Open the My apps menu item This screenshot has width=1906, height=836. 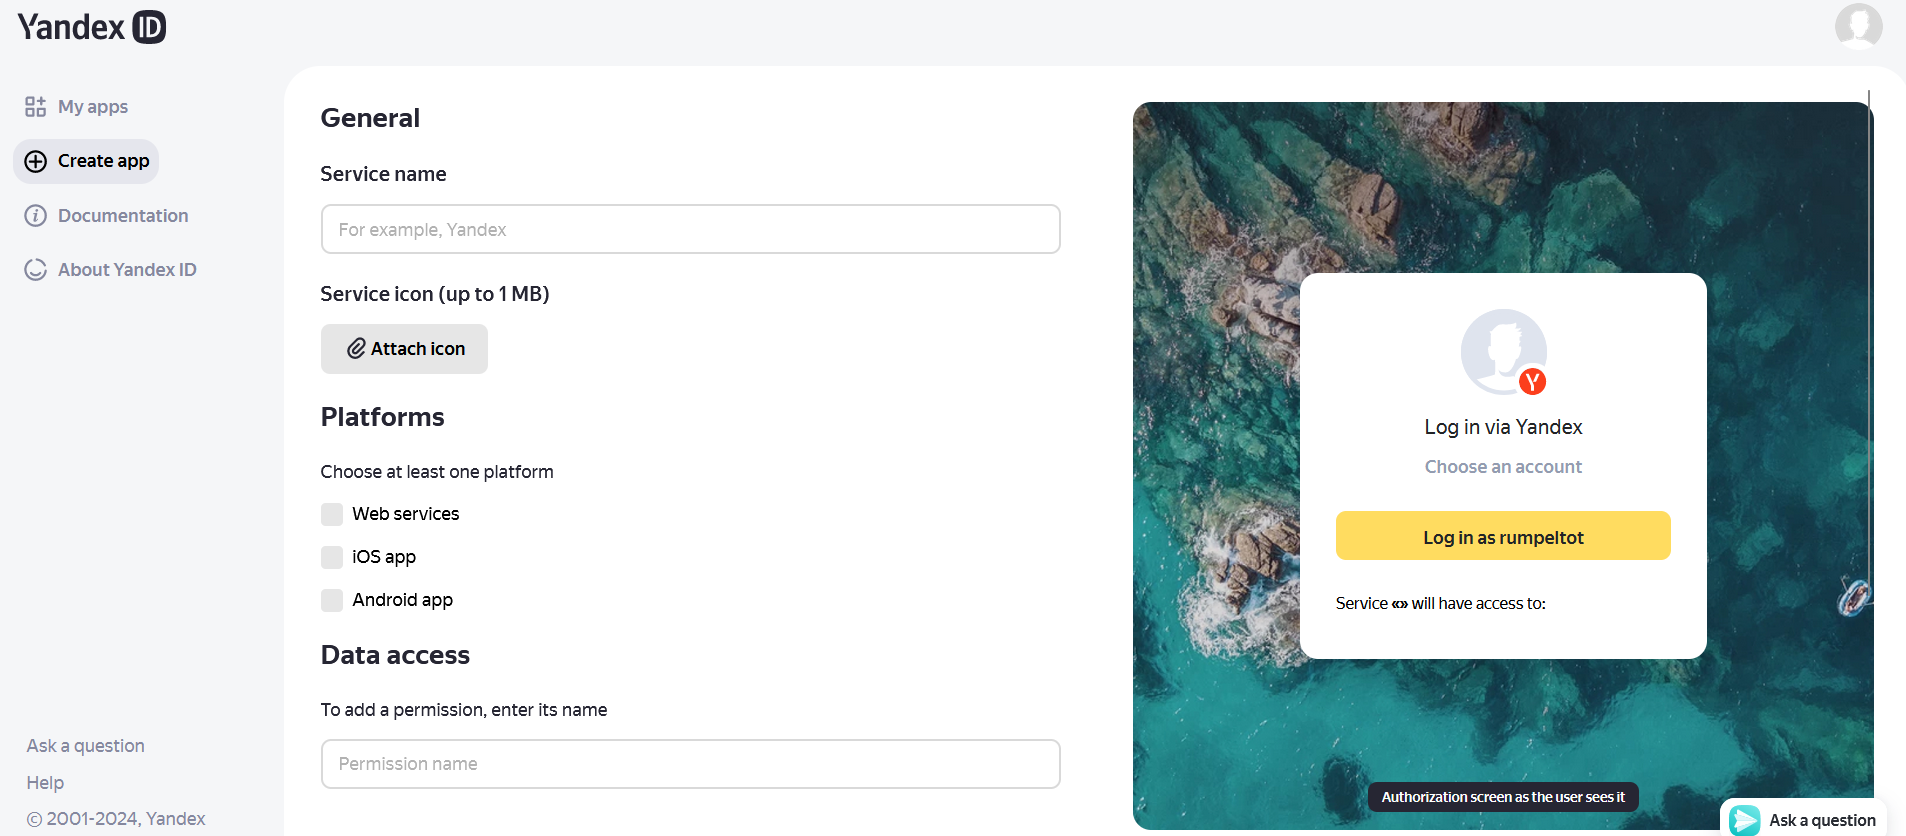click(x=77, y=107)
